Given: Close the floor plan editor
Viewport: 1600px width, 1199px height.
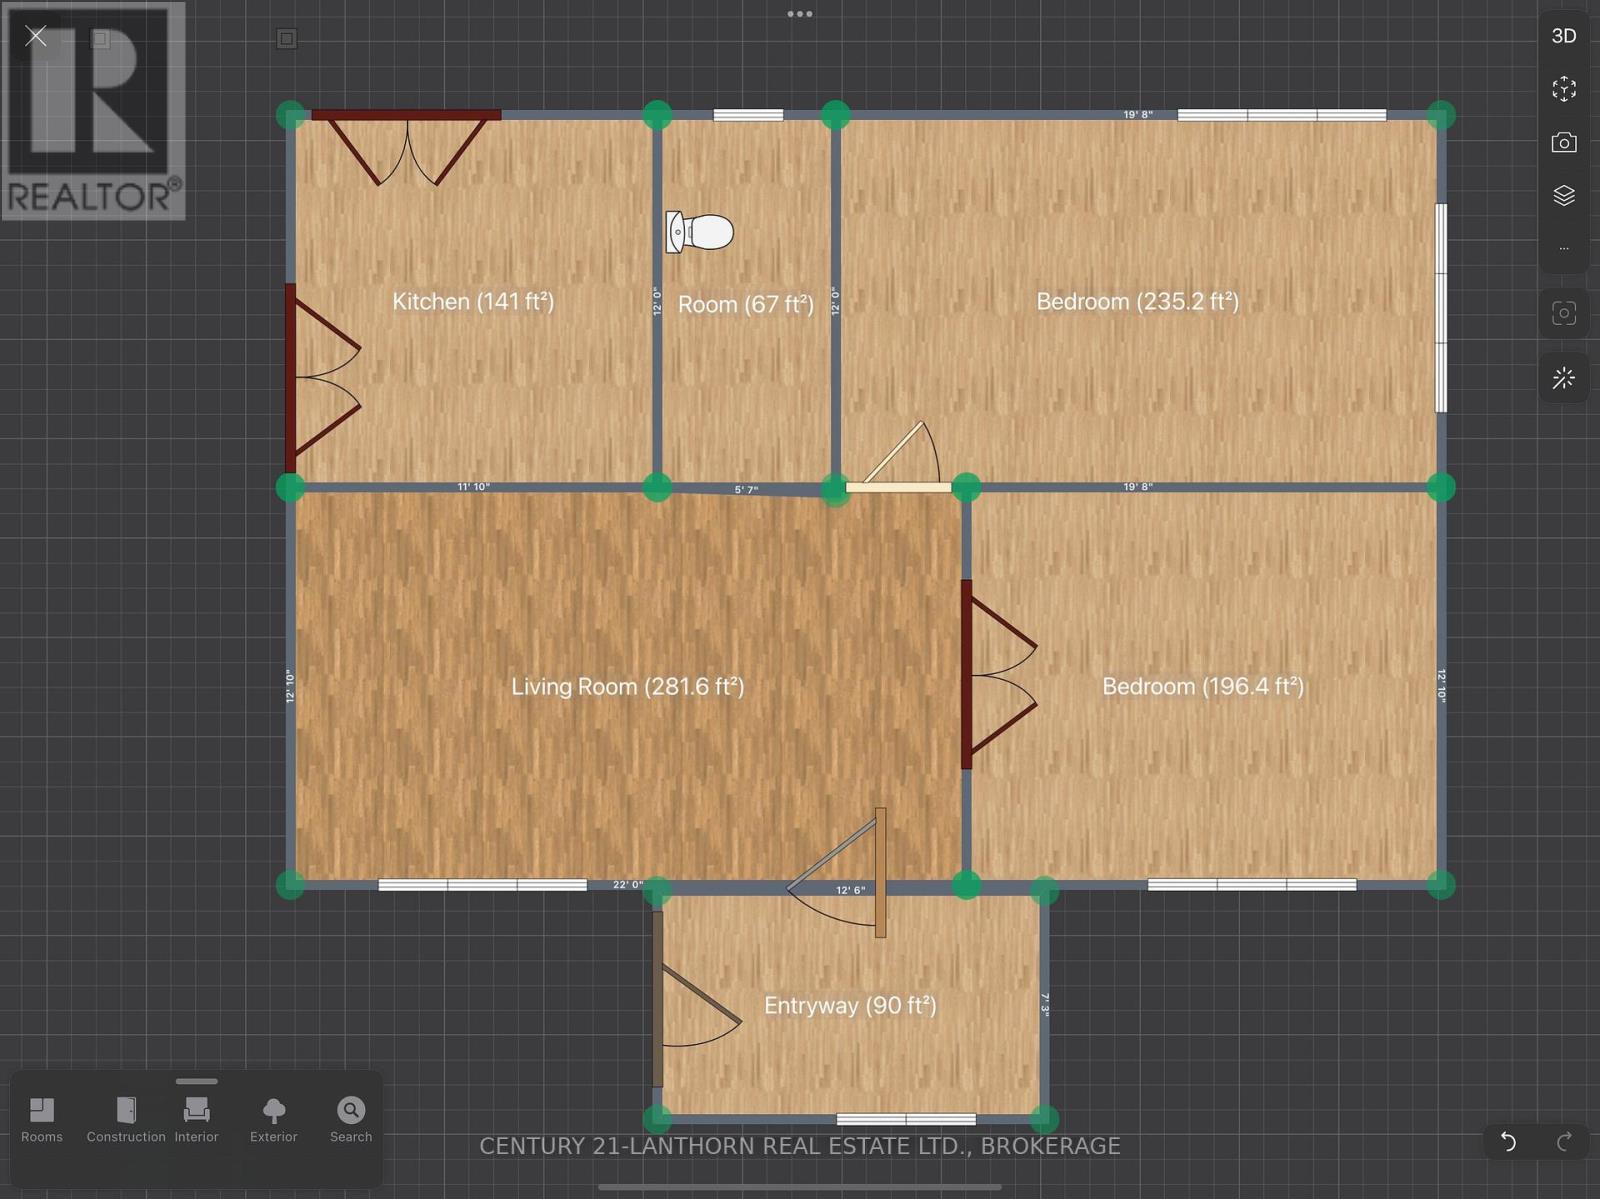Looking at the screenshot, I should [x=36, y=37].
